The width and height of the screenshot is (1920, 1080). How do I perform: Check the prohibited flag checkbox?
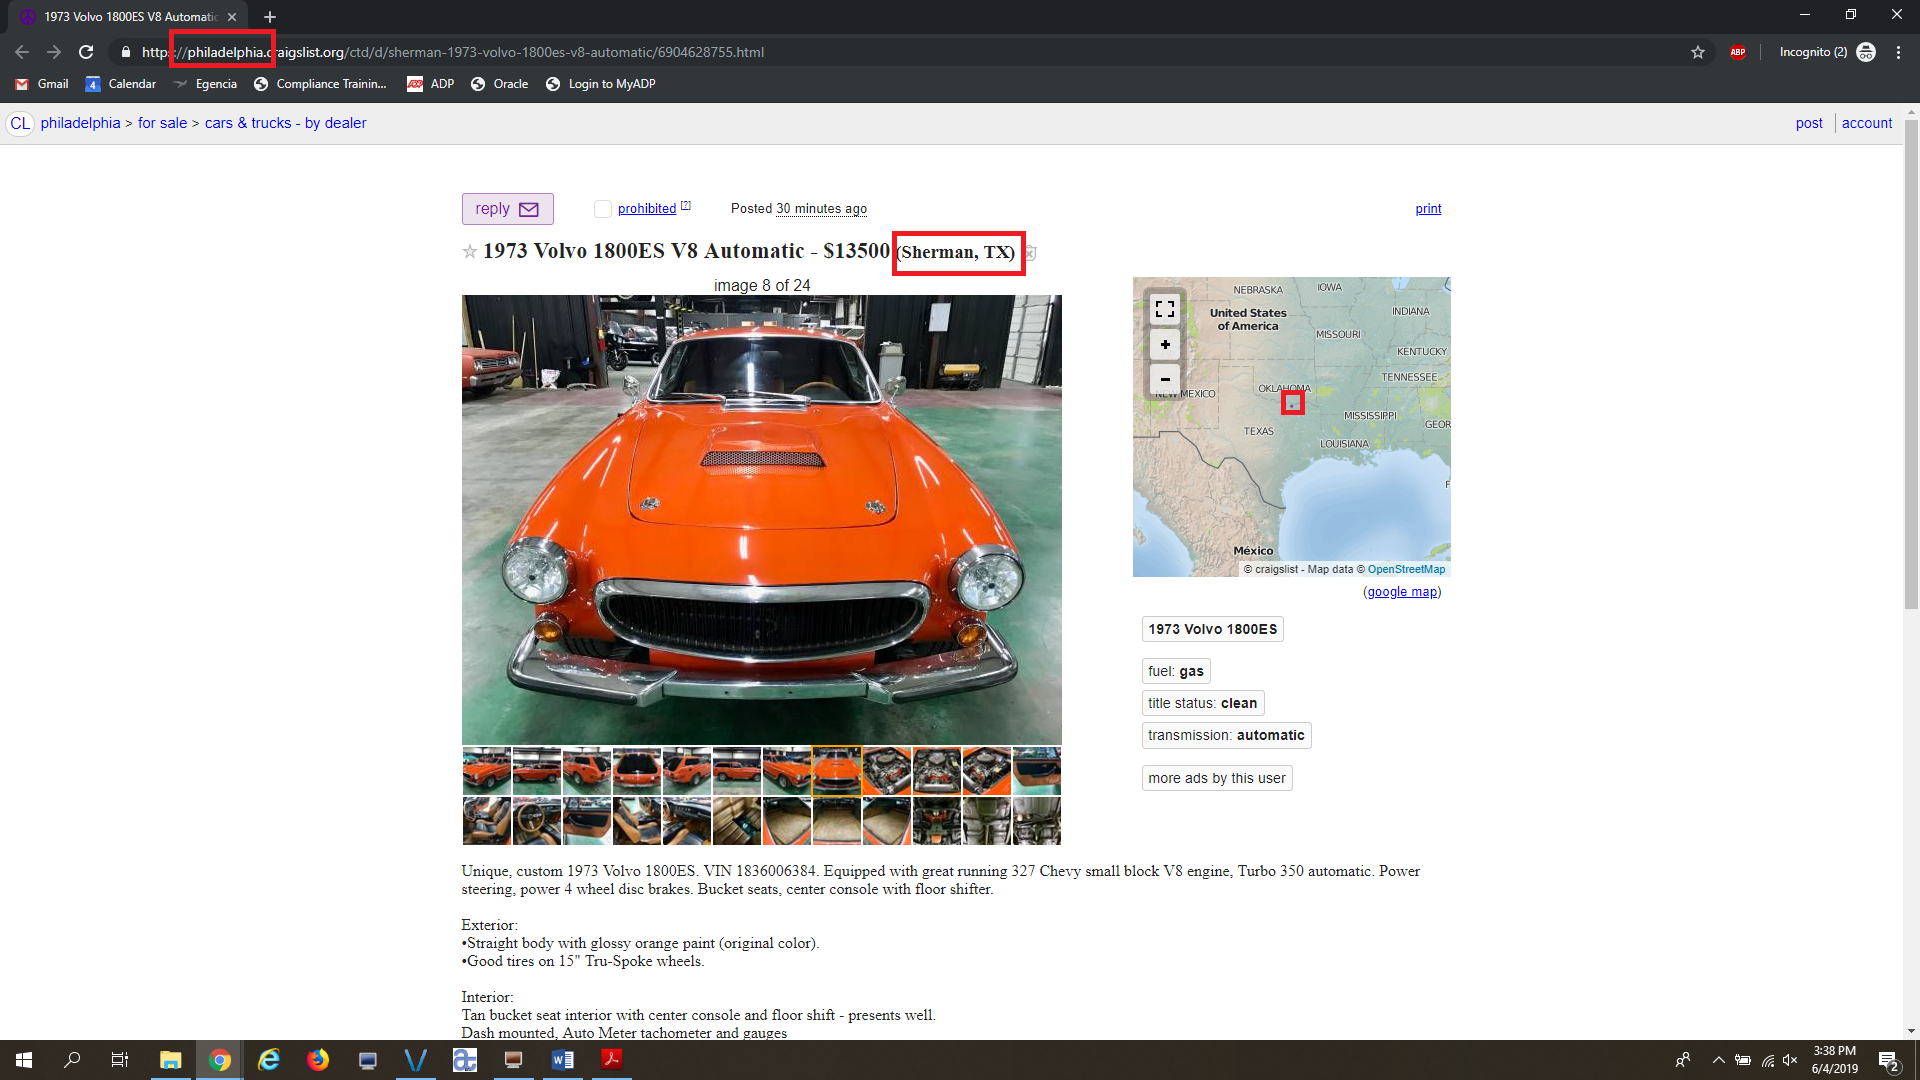pos(603,209)
